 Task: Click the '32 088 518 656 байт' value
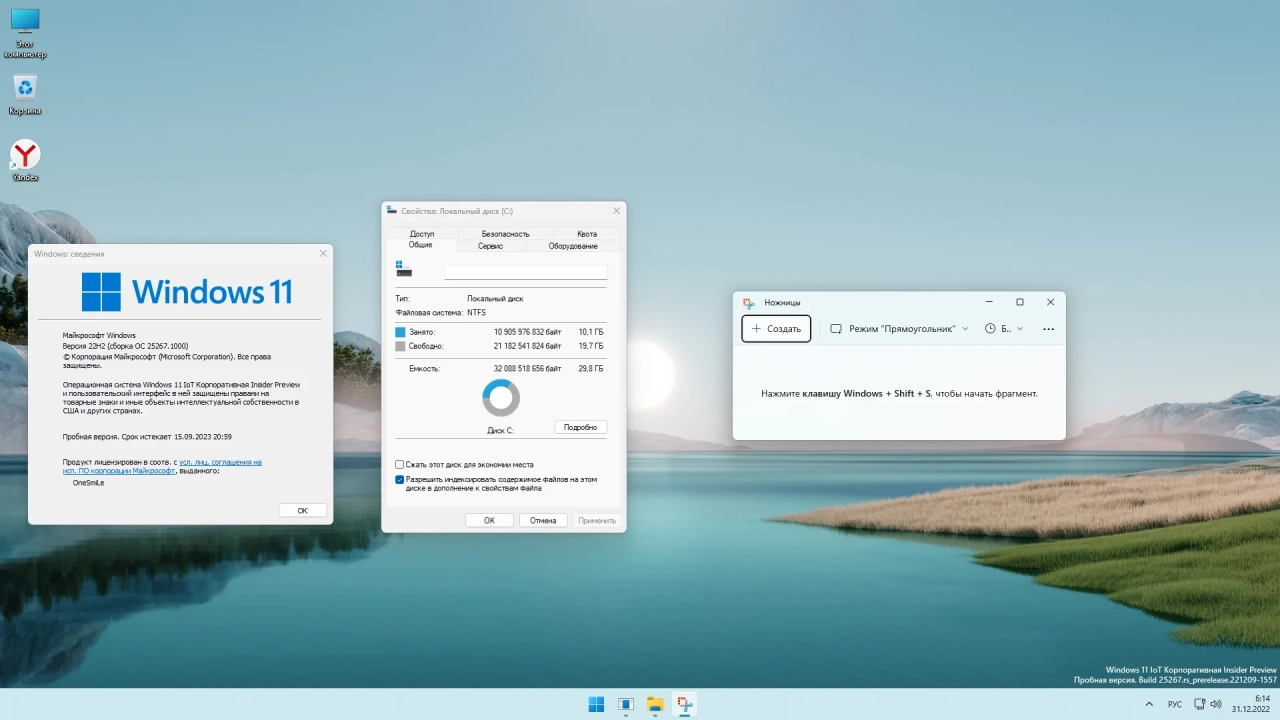coord(527,369)
